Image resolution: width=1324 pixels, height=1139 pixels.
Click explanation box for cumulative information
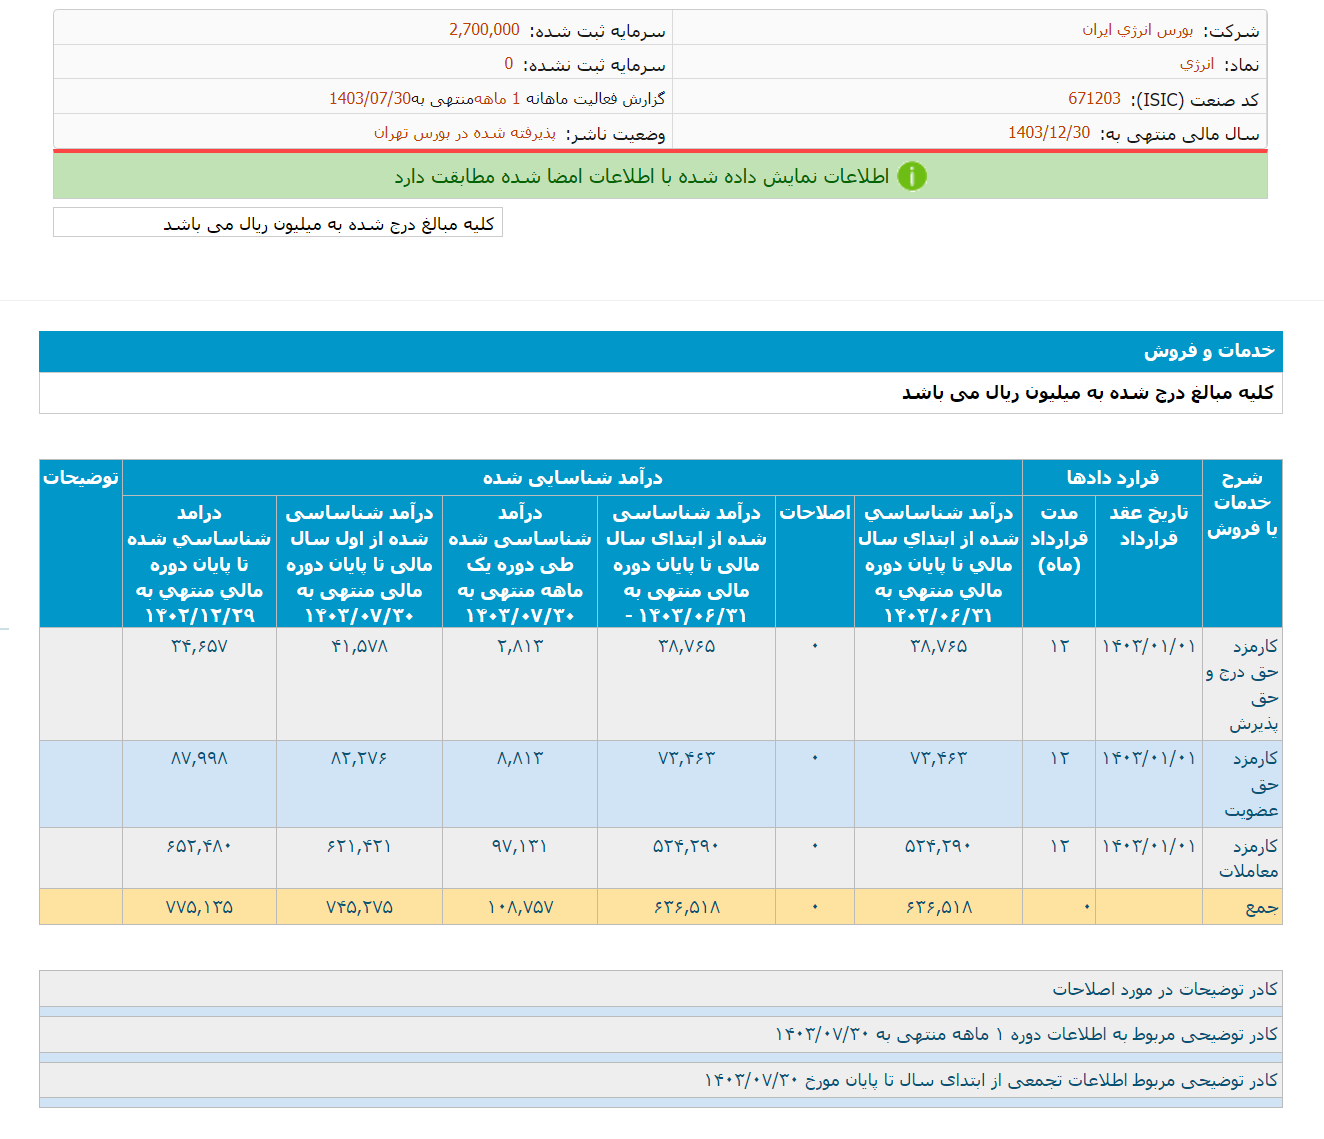(661, 1080)
